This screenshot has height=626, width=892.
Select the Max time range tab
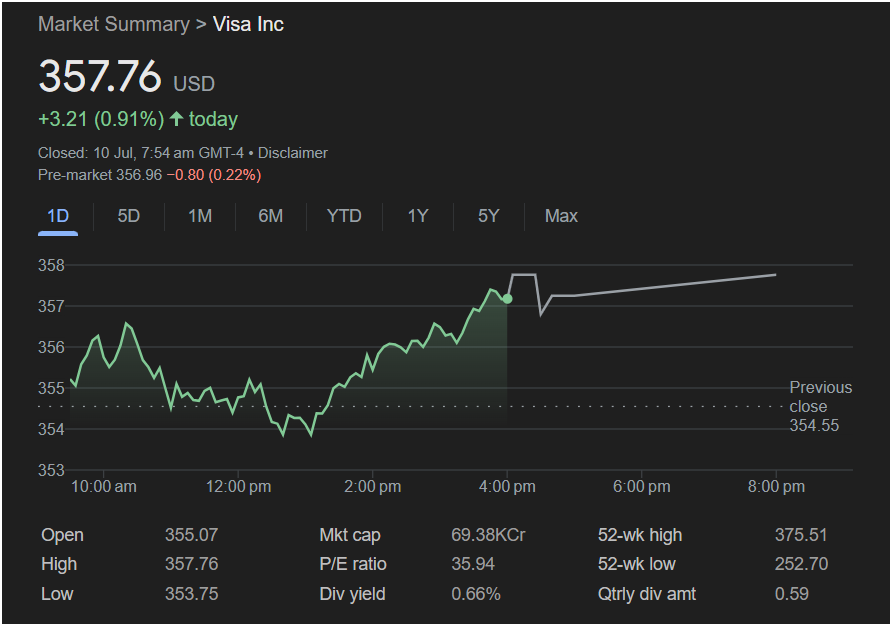[561, 216]
